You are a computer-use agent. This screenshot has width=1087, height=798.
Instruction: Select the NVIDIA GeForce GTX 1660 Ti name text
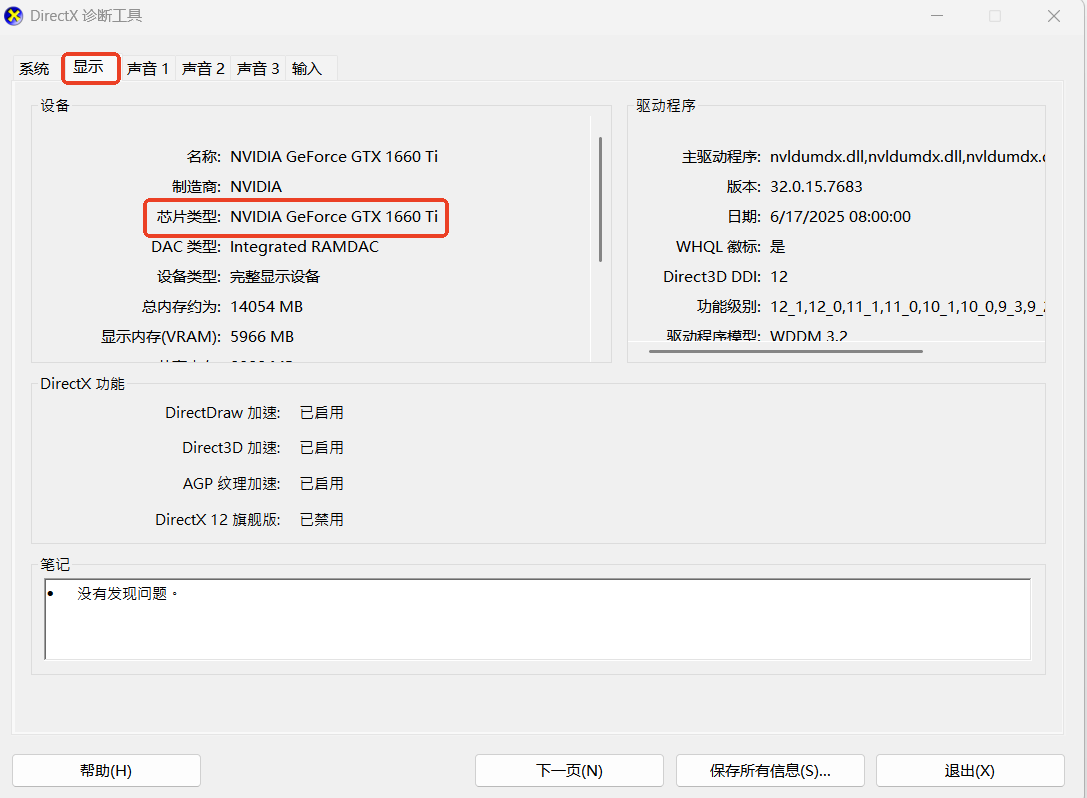pyautogui.click(x=334, y=156)
